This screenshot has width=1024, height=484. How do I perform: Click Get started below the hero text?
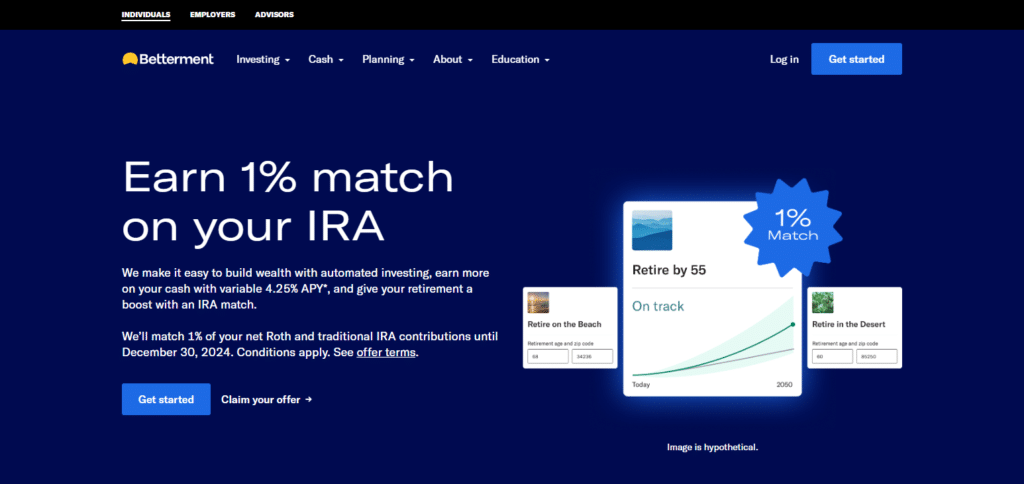(166, 399)
